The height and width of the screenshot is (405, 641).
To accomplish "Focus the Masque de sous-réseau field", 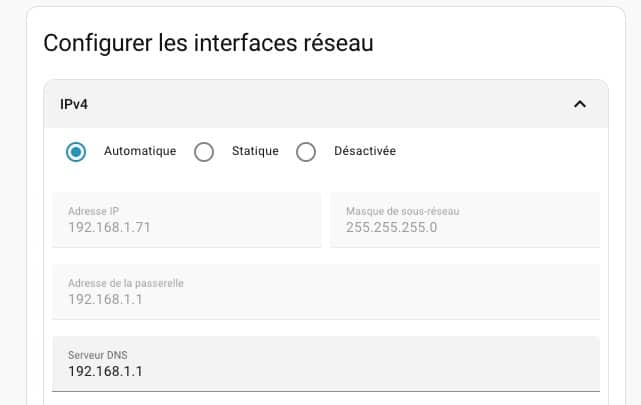I will pyautogui.click(x=465, y=220).
